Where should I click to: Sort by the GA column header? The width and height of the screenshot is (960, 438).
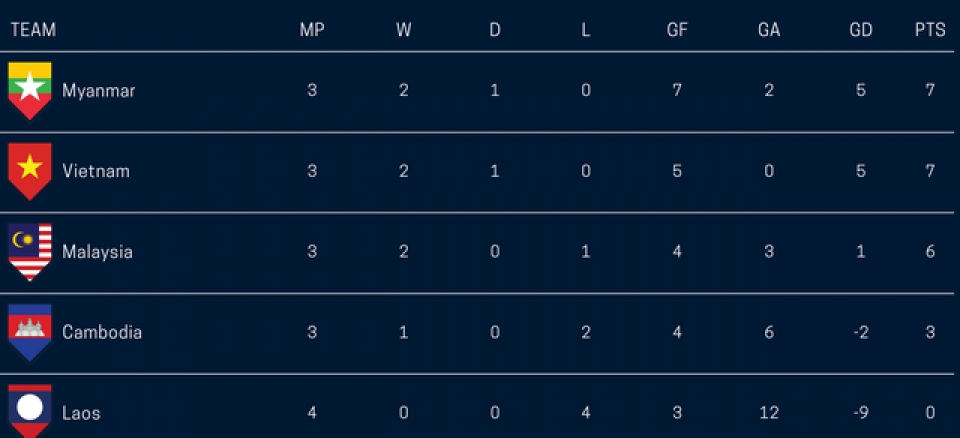[x=769, y=30]
